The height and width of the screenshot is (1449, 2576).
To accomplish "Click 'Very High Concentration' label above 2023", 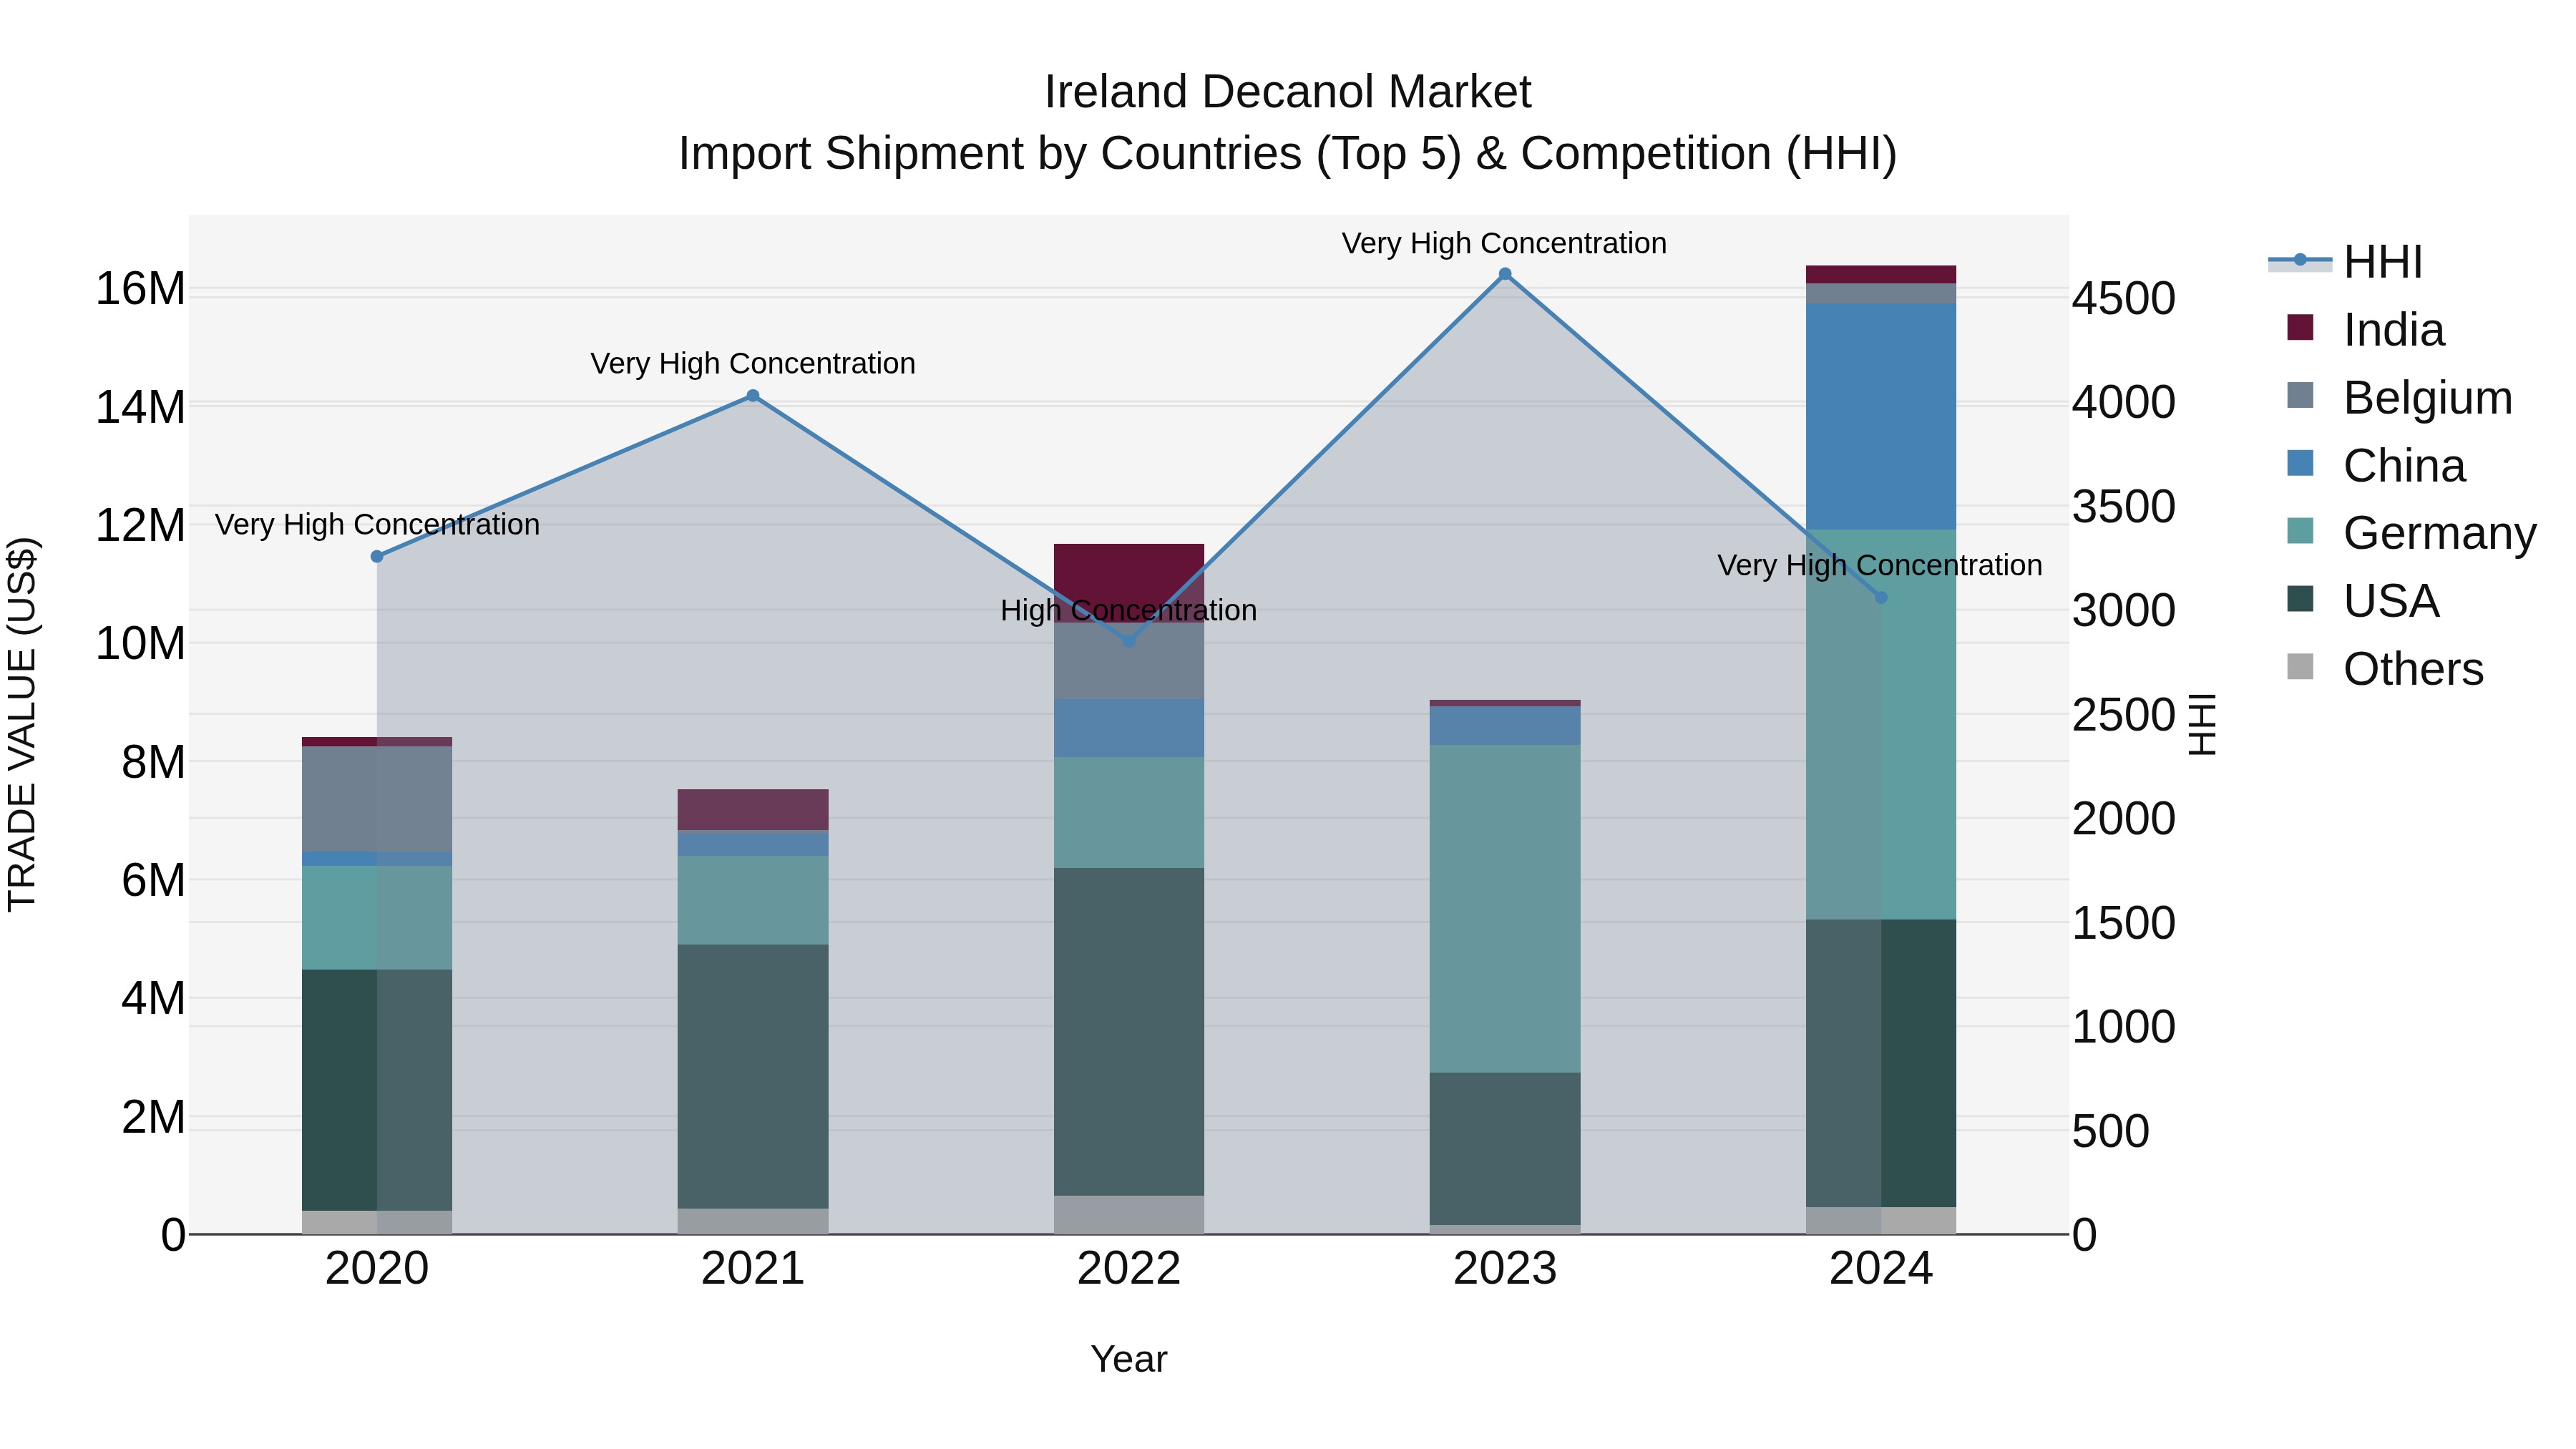I will click(1504, 243).
